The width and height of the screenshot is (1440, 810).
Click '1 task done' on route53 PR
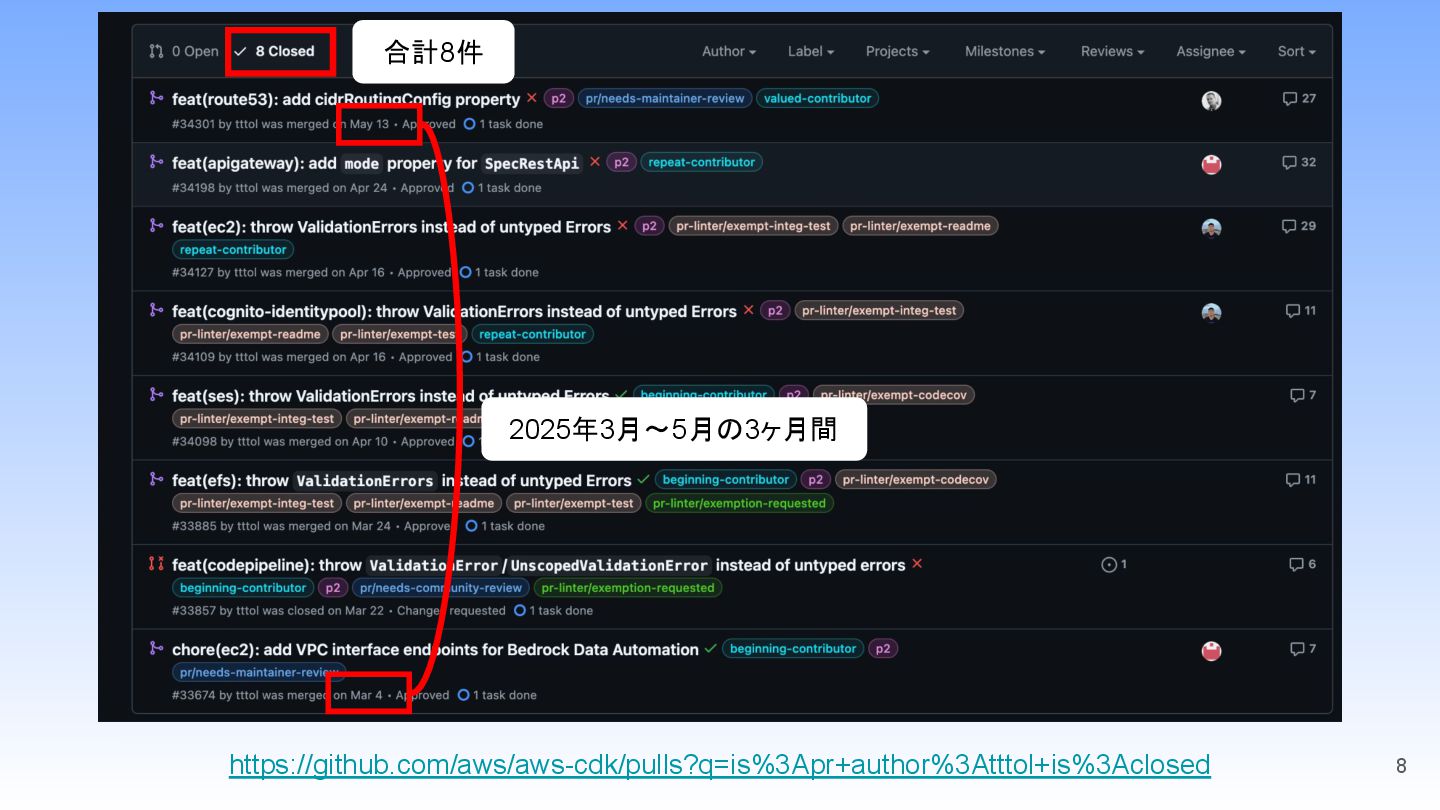[503, 124]
